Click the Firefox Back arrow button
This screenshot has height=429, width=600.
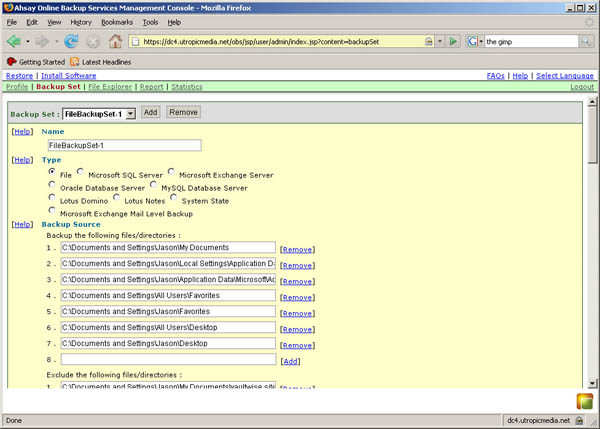14,41
